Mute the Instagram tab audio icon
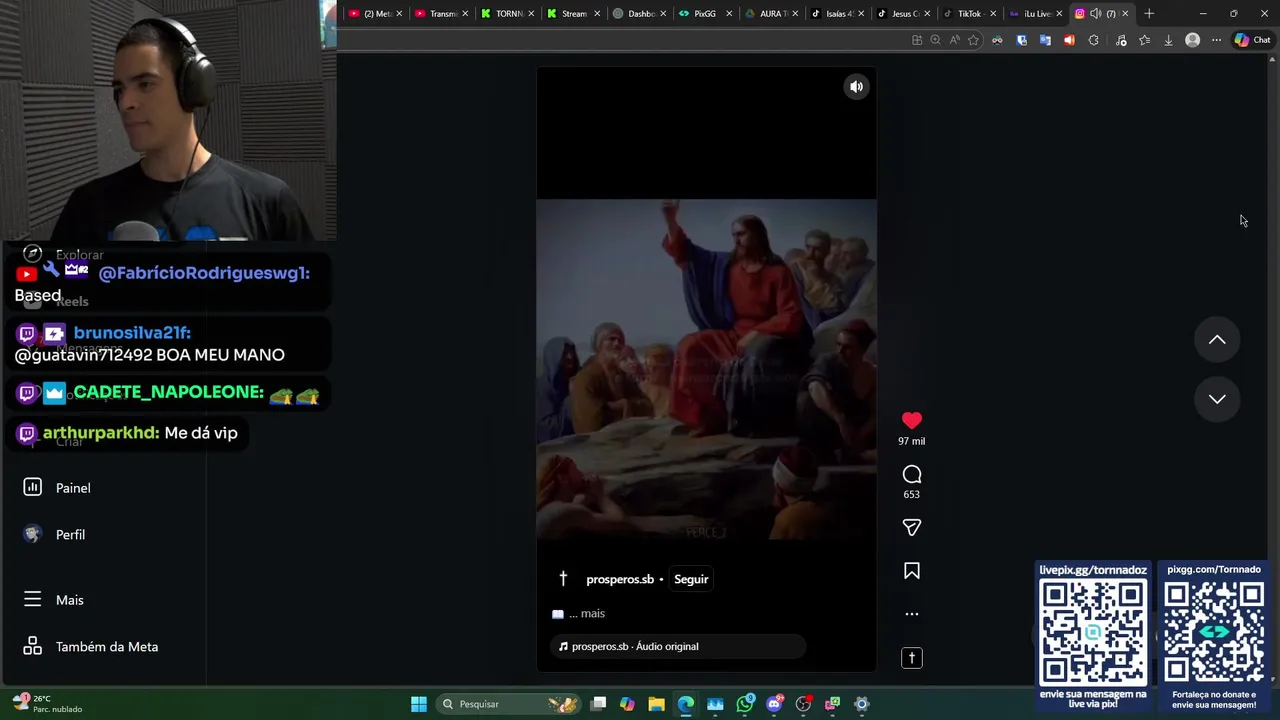Screen dimensions: 1280x720 click(x=1095, y=13)
